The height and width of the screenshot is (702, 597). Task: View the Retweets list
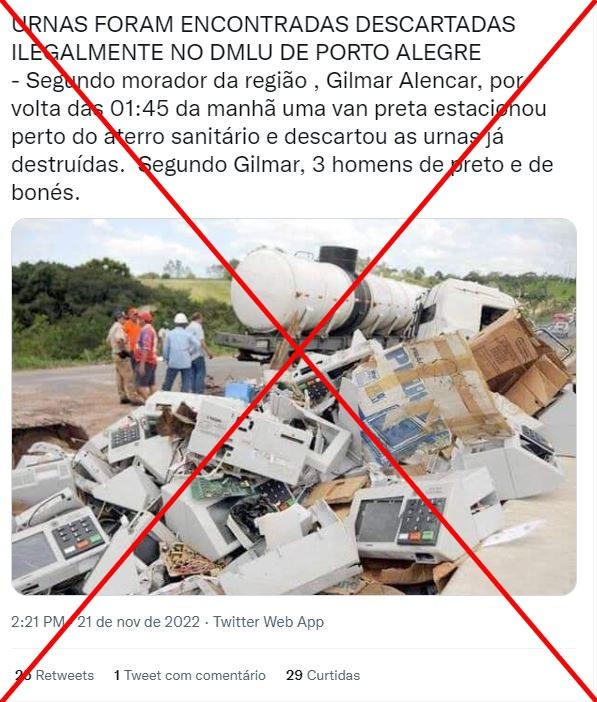coord(55,675)
